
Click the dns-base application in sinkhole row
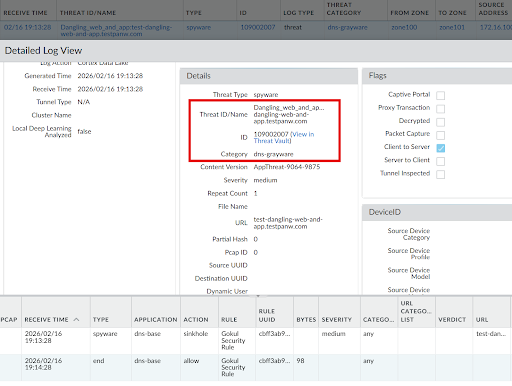pos(147,334)
